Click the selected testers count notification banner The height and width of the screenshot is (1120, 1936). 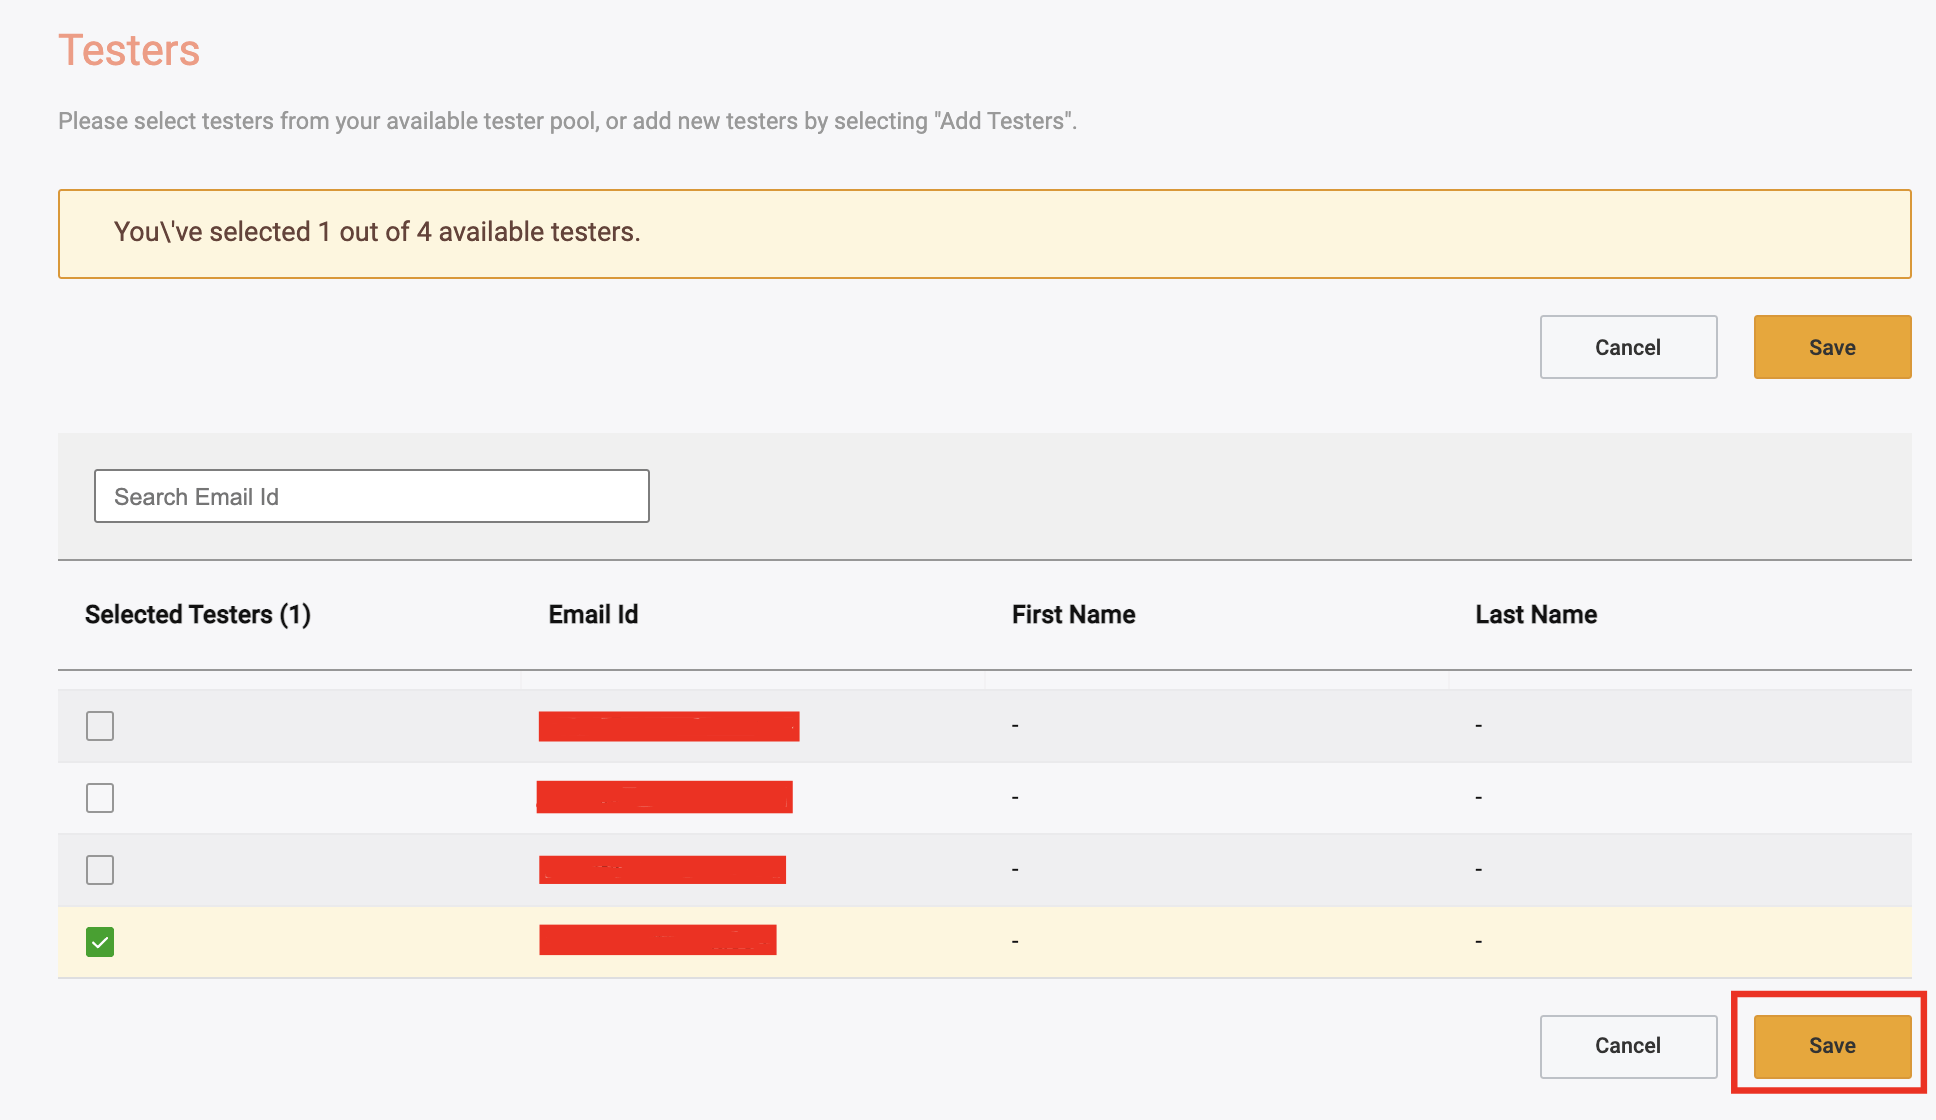pyautogui.click(x=985, y=233)
